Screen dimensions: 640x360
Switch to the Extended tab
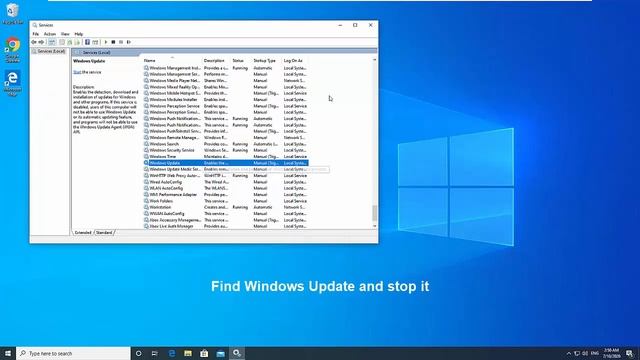click(83, 232)
